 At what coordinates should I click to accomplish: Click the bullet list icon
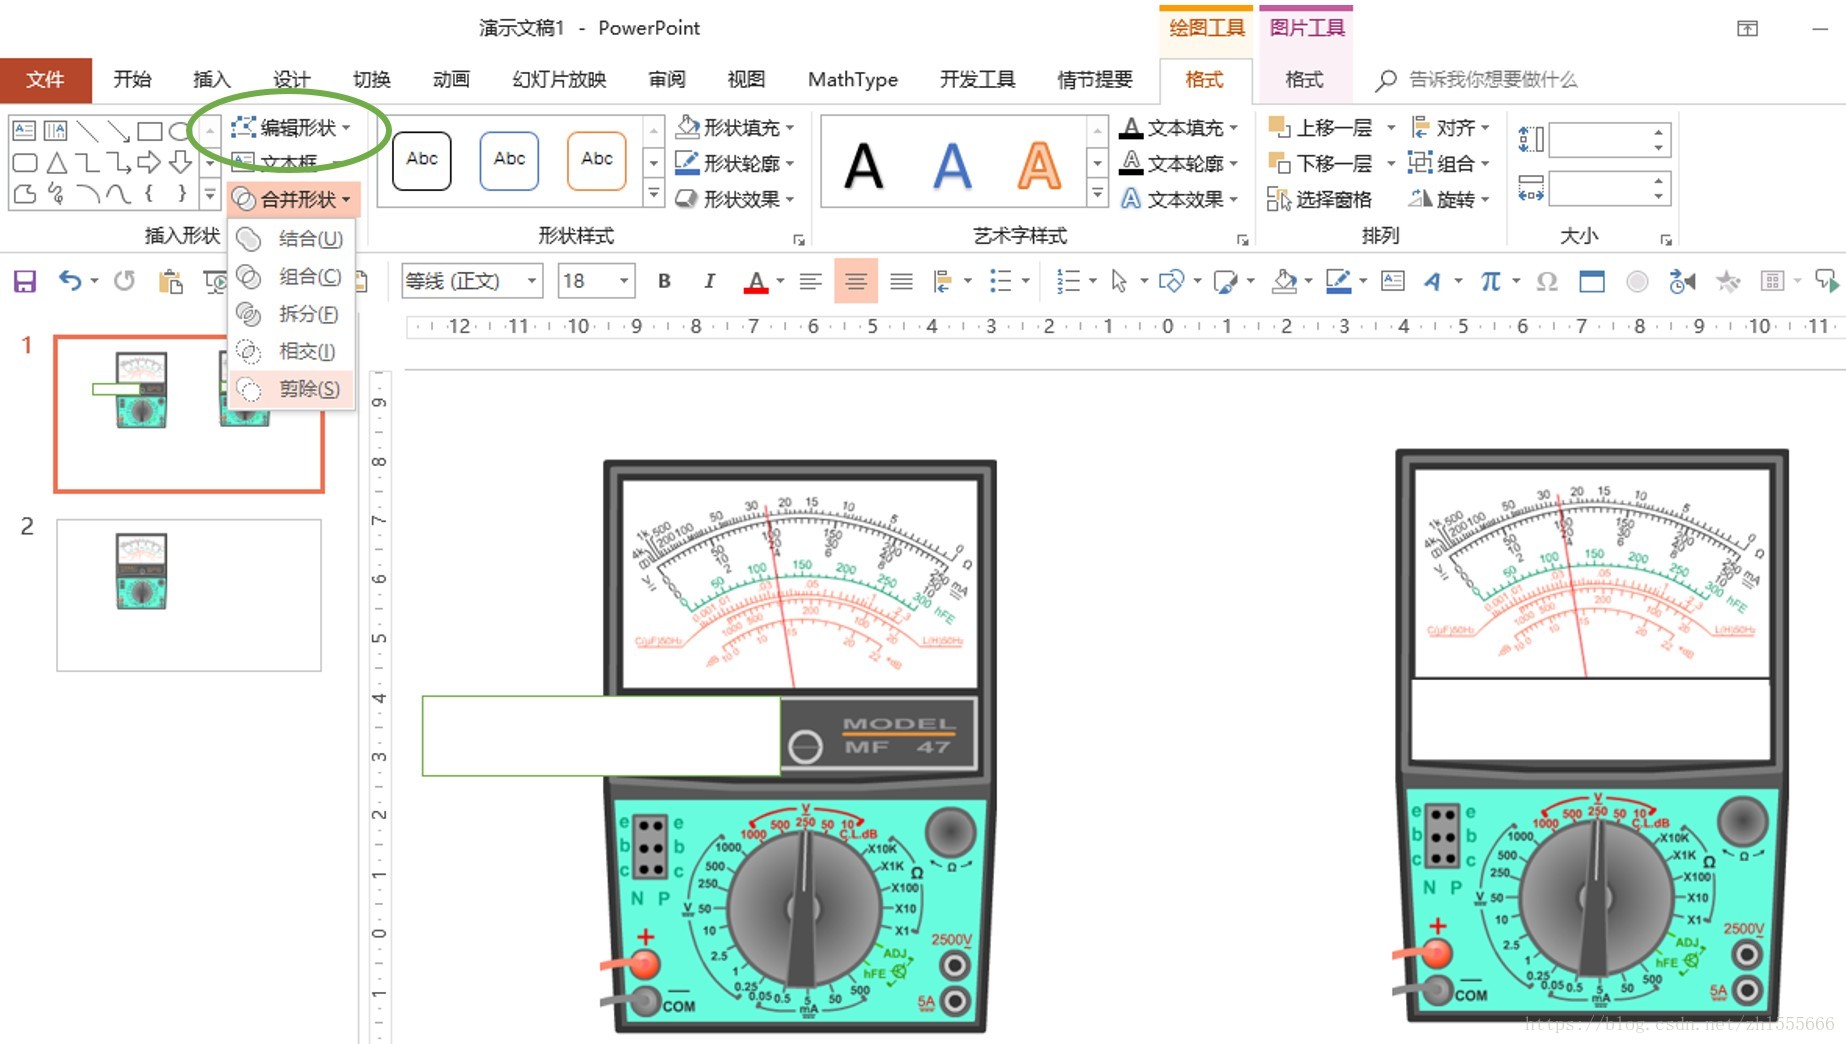(x=1000, y=282)
